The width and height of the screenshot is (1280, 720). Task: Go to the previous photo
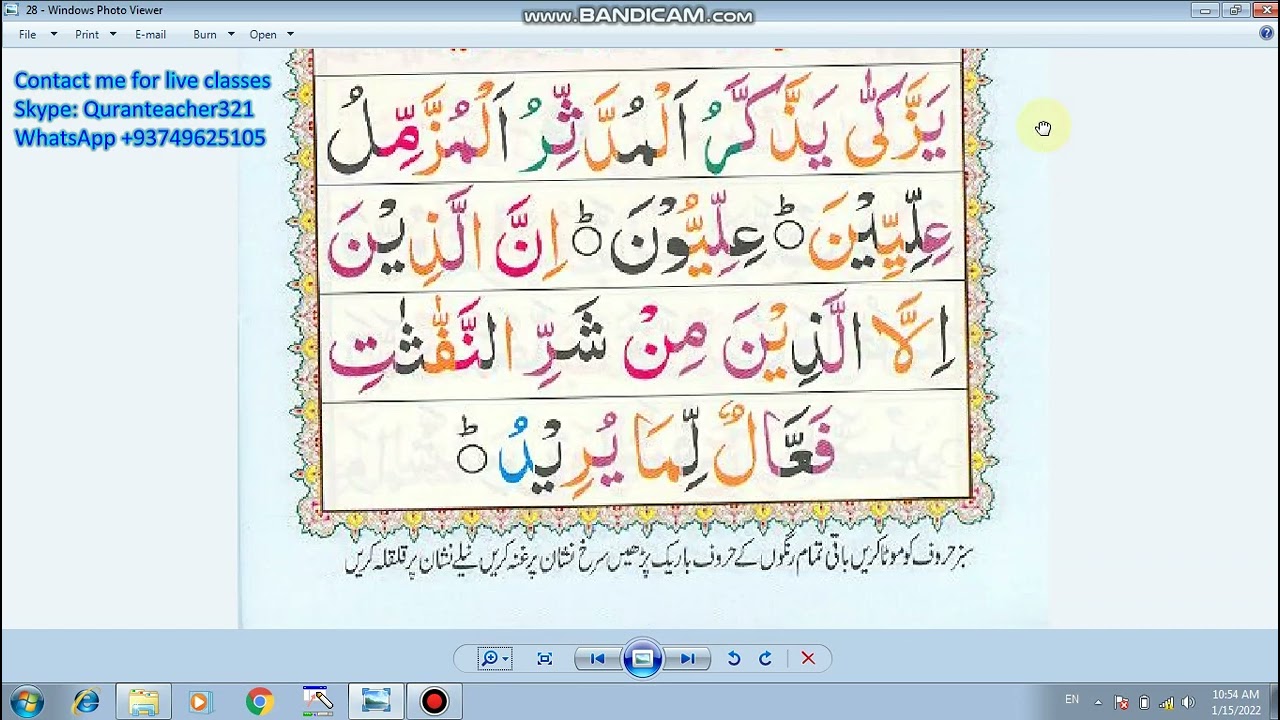point(597,658)
